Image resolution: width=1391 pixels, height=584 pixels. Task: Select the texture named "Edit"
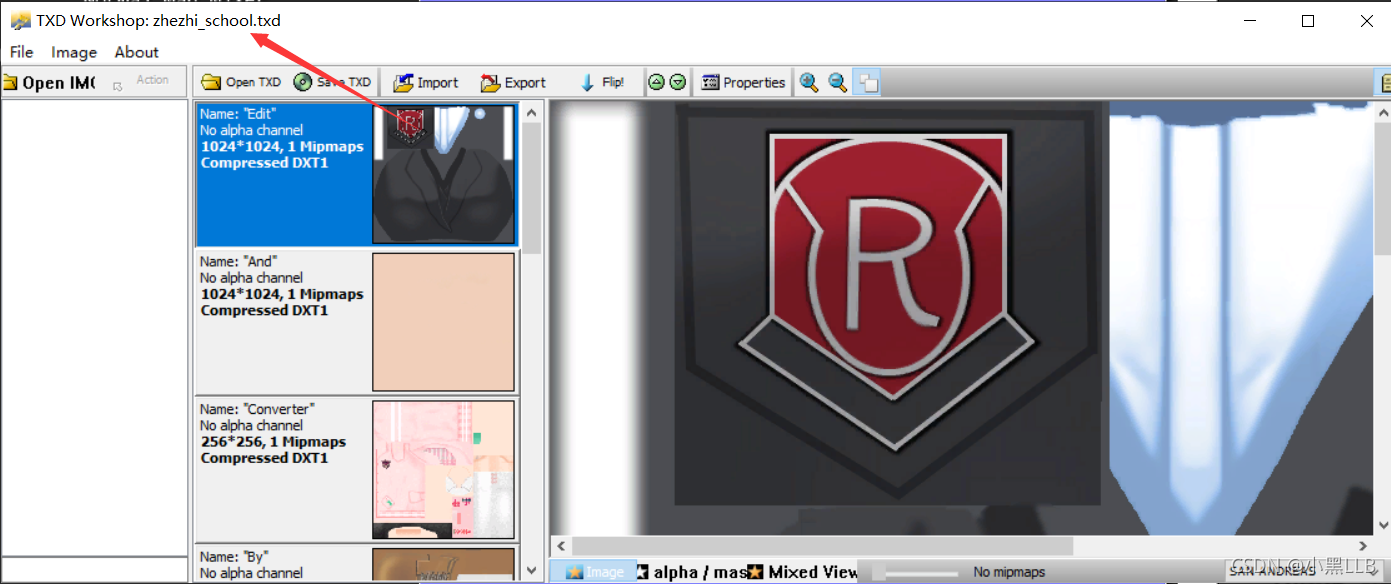[x=356, y=174]
